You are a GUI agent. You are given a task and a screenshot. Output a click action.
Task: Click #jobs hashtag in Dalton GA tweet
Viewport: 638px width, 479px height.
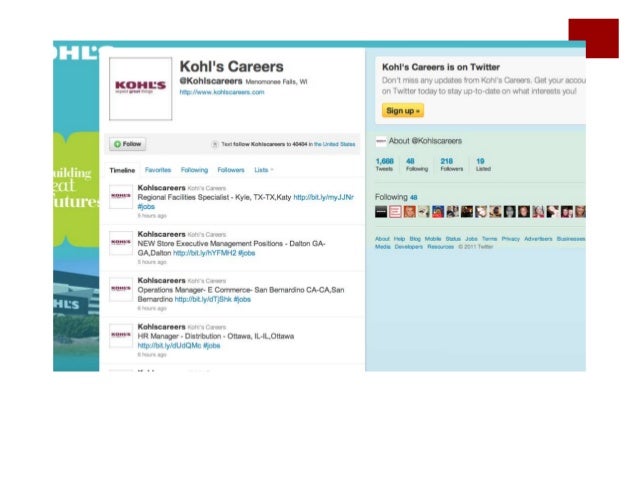[247, 253]
